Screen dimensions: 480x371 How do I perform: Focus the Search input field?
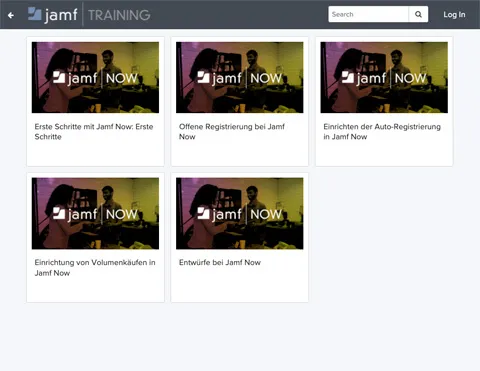[x=368, y=14]
